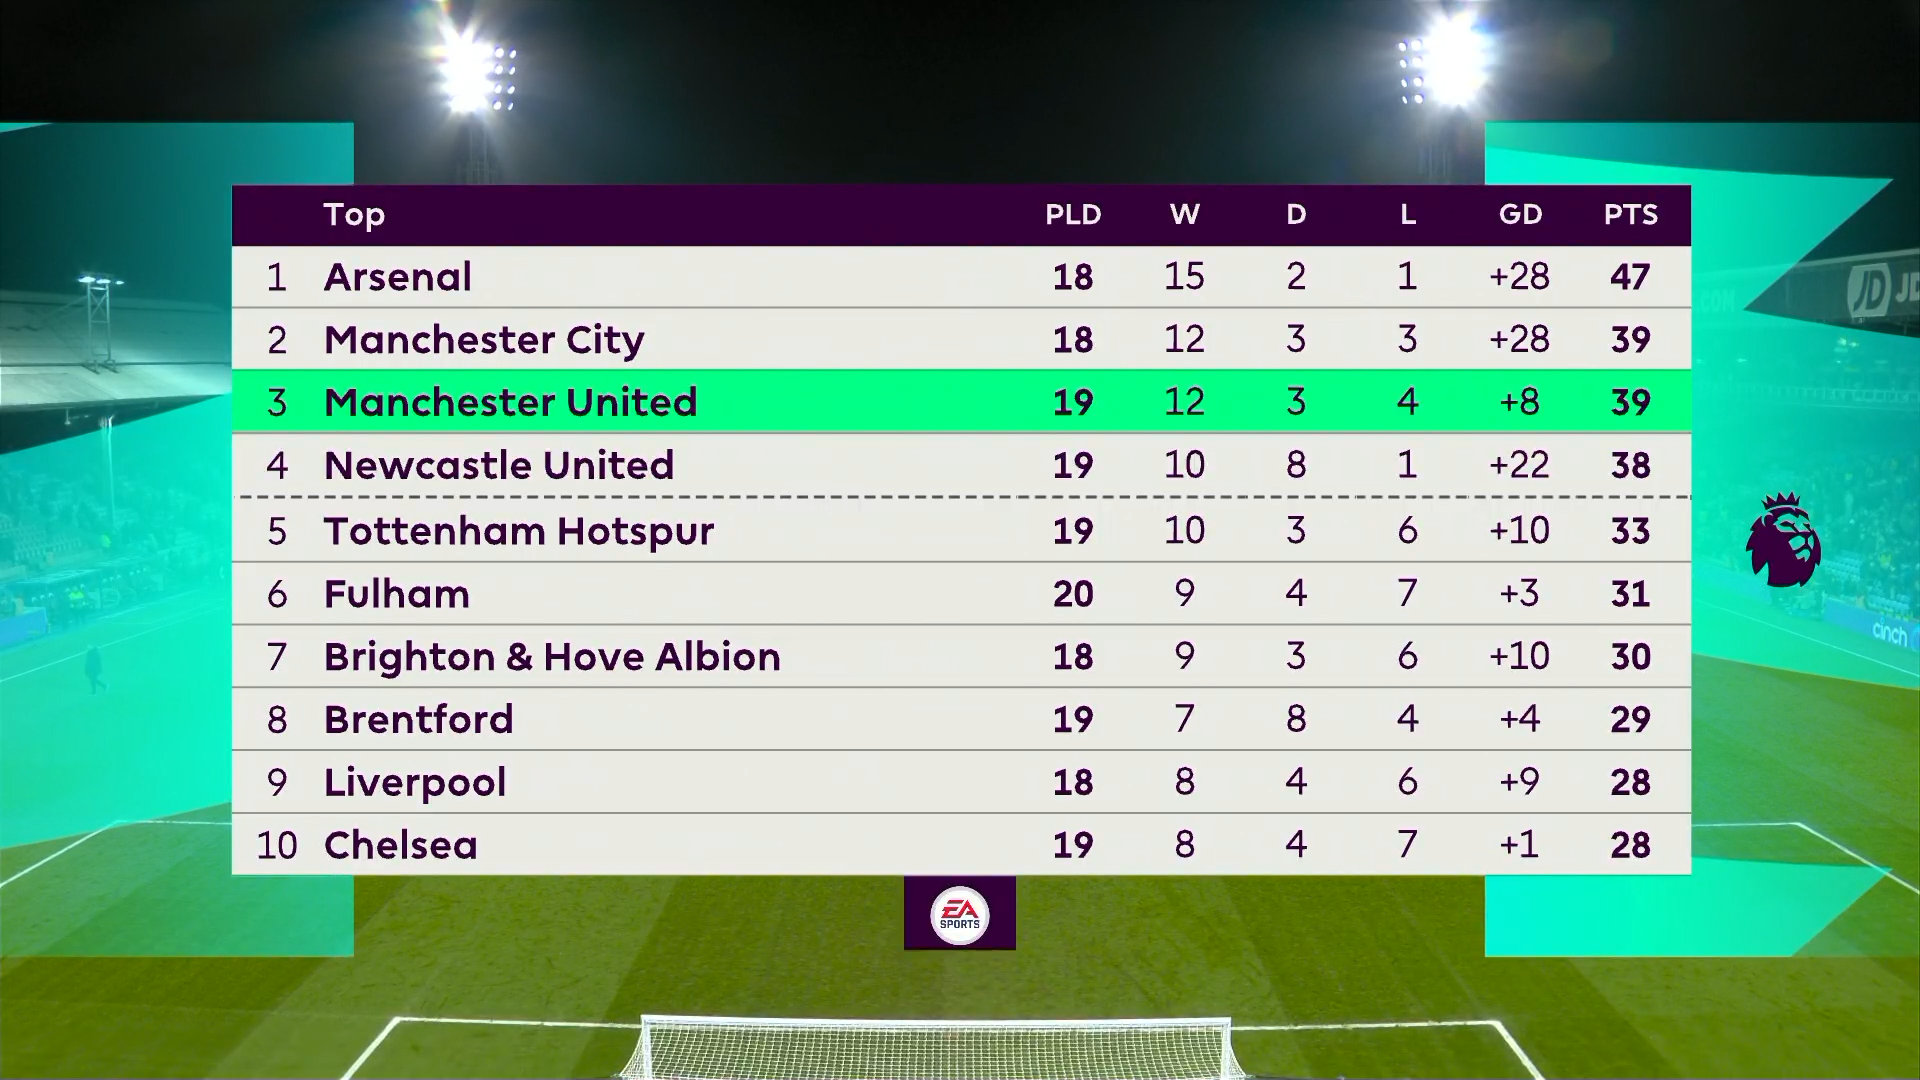The image size is (1920, 1080).
Task: Click the PLD column header
Action: (x=1073, y=215)
